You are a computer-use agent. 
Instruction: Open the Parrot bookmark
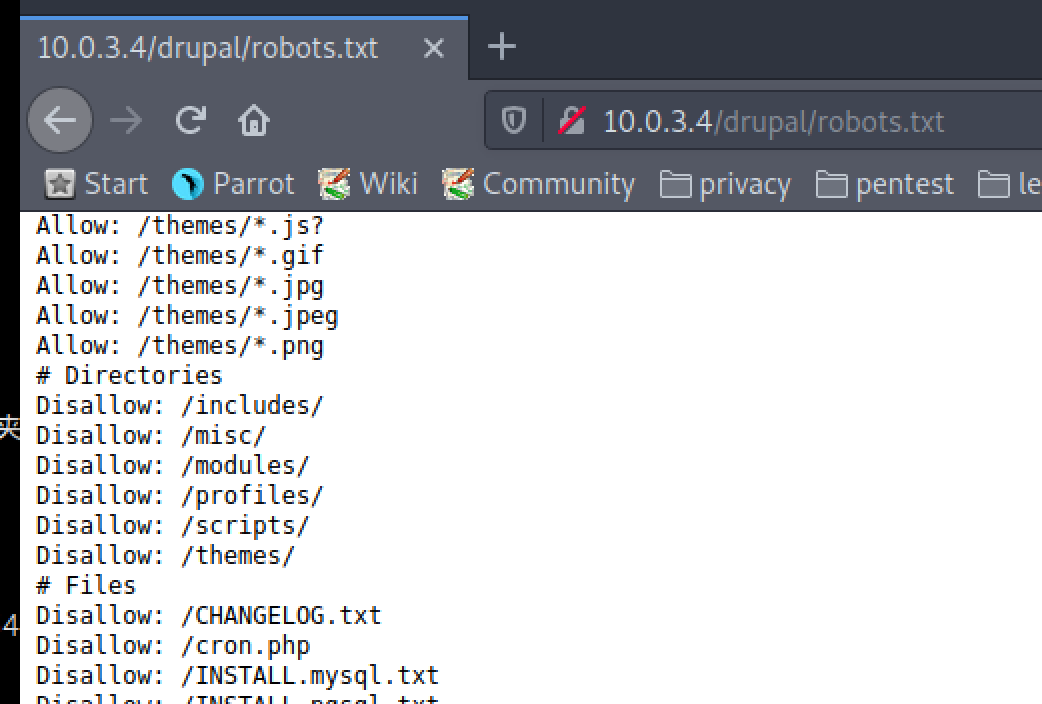[x=233, y=184]
